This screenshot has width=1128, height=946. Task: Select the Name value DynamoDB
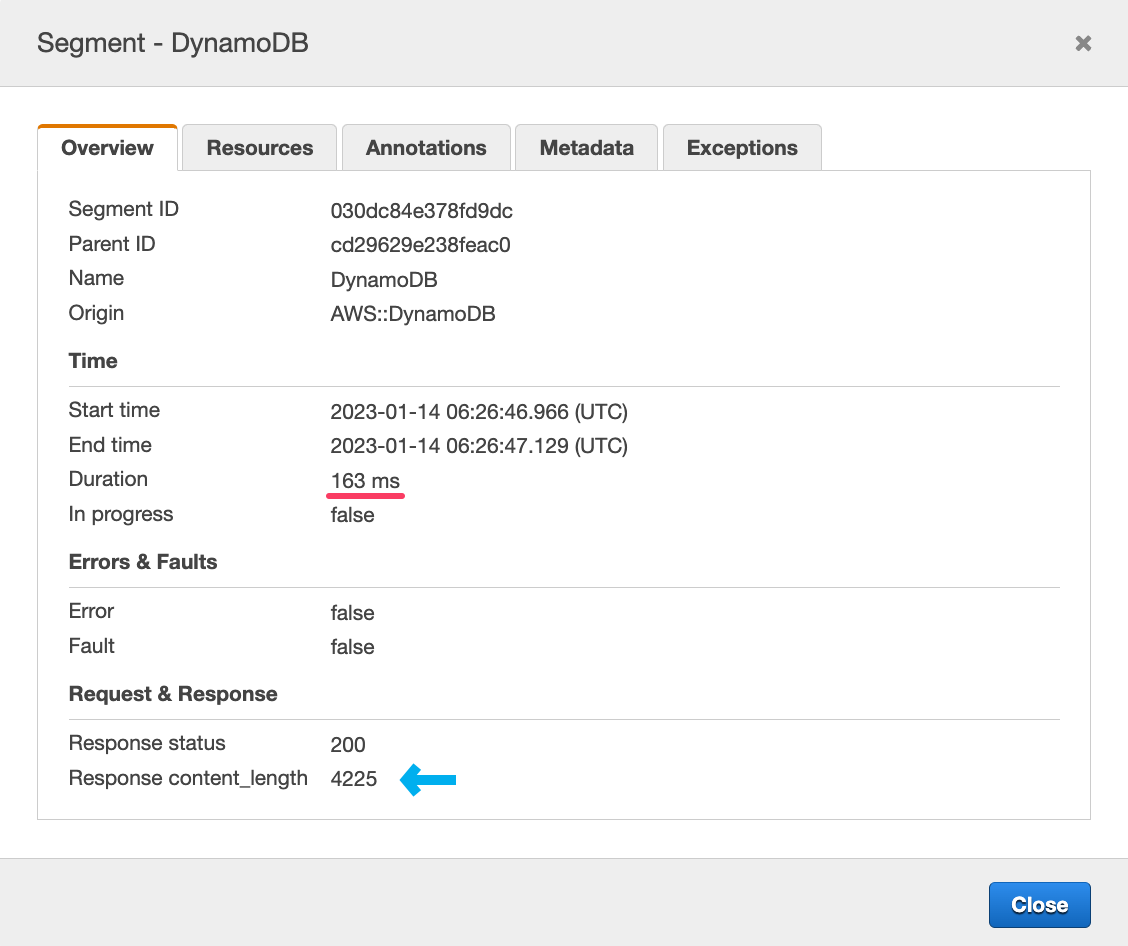[384, 279]
